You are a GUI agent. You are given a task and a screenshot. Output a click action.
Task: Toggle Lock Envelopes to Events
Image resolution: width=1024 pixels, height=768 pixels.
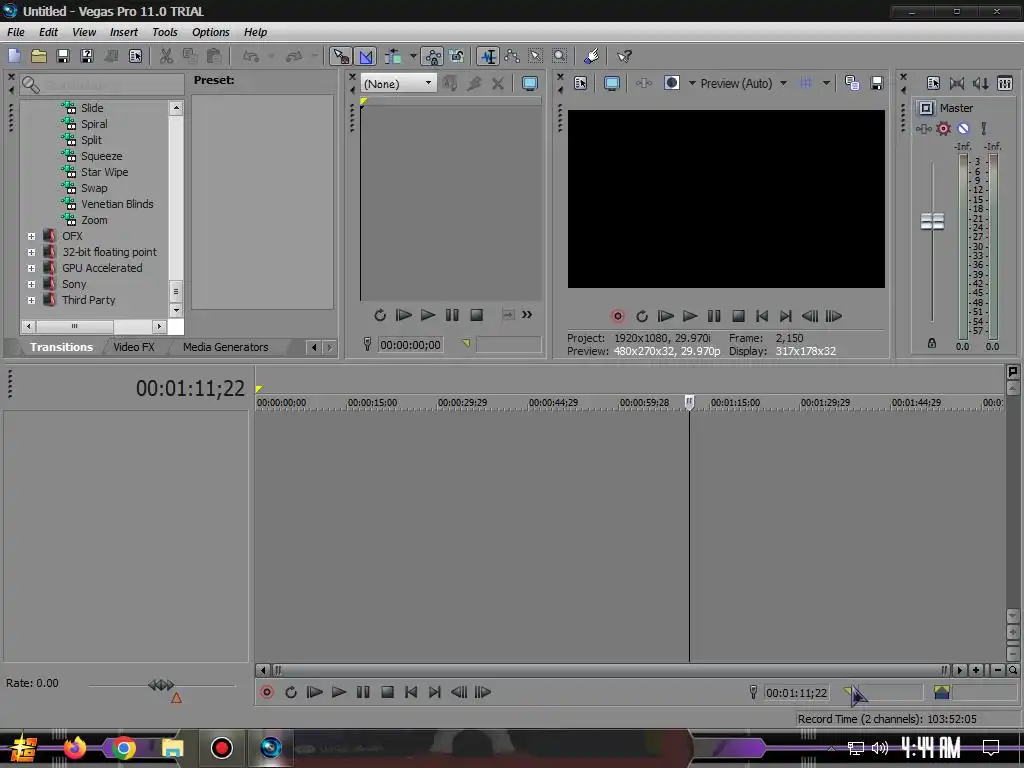click(432, 56)
